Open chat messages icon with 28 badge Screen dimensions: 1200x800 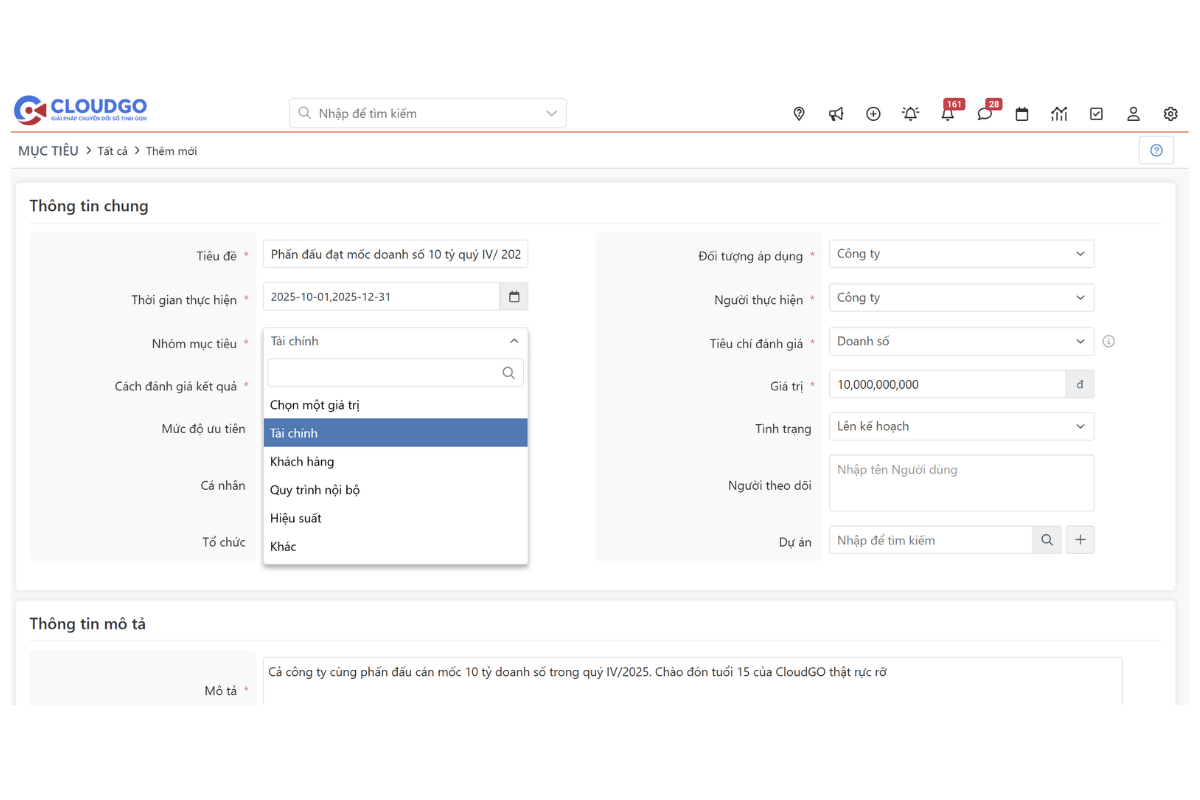pos(985,114)
